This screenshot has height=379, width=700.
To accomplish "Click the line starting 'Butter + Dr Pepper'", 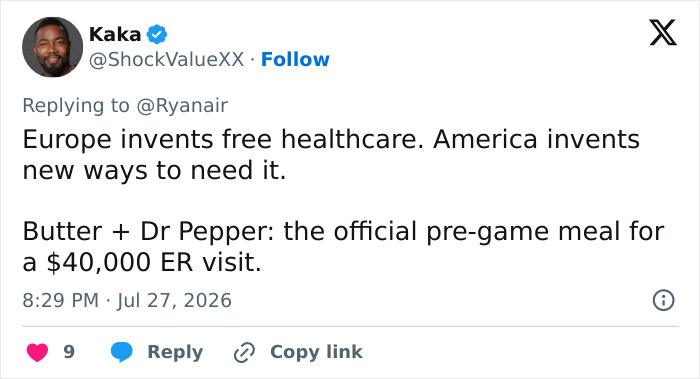I will (x=343, y=231).
